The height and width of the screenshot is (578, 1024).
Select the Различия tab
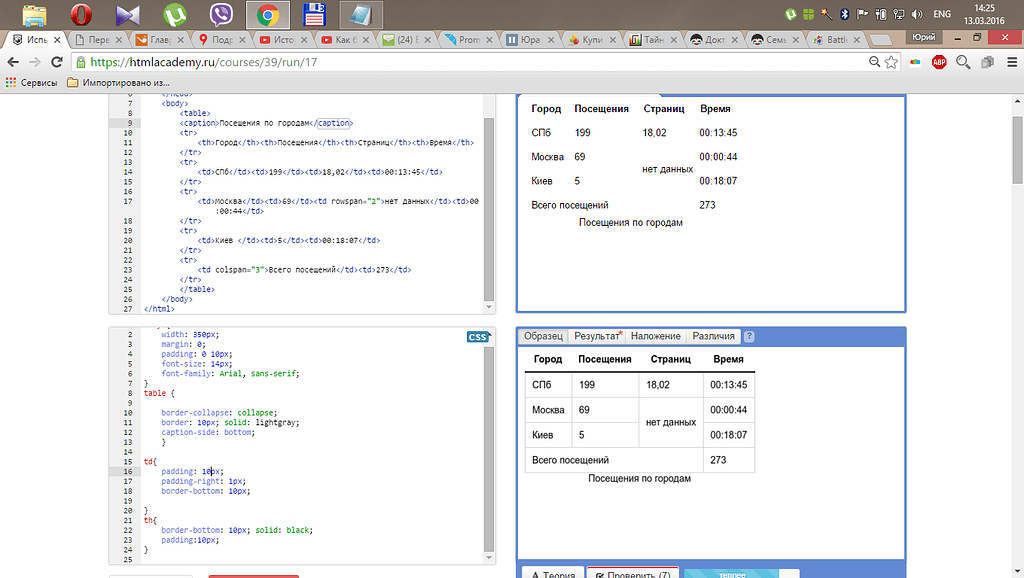(713, 336)
